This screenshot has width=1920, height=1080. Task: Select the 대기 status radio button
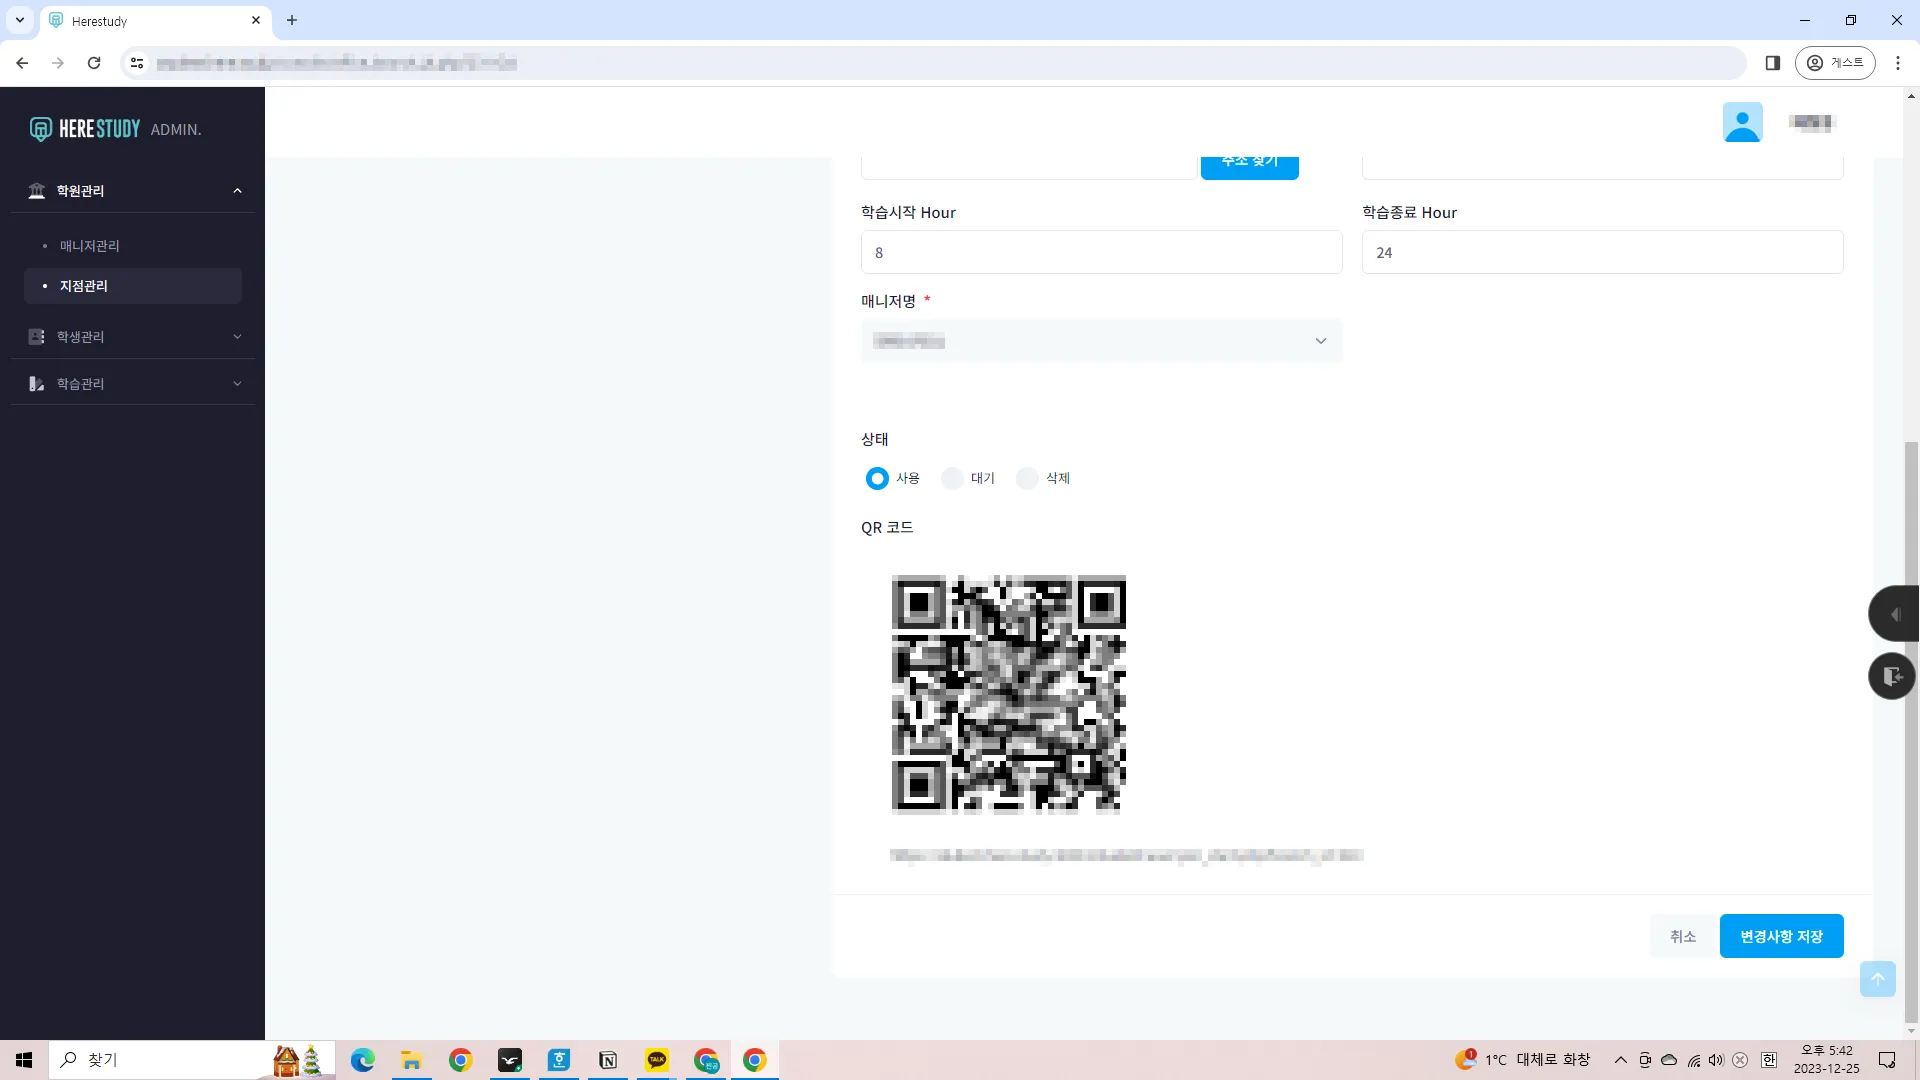tap(952, 479)
